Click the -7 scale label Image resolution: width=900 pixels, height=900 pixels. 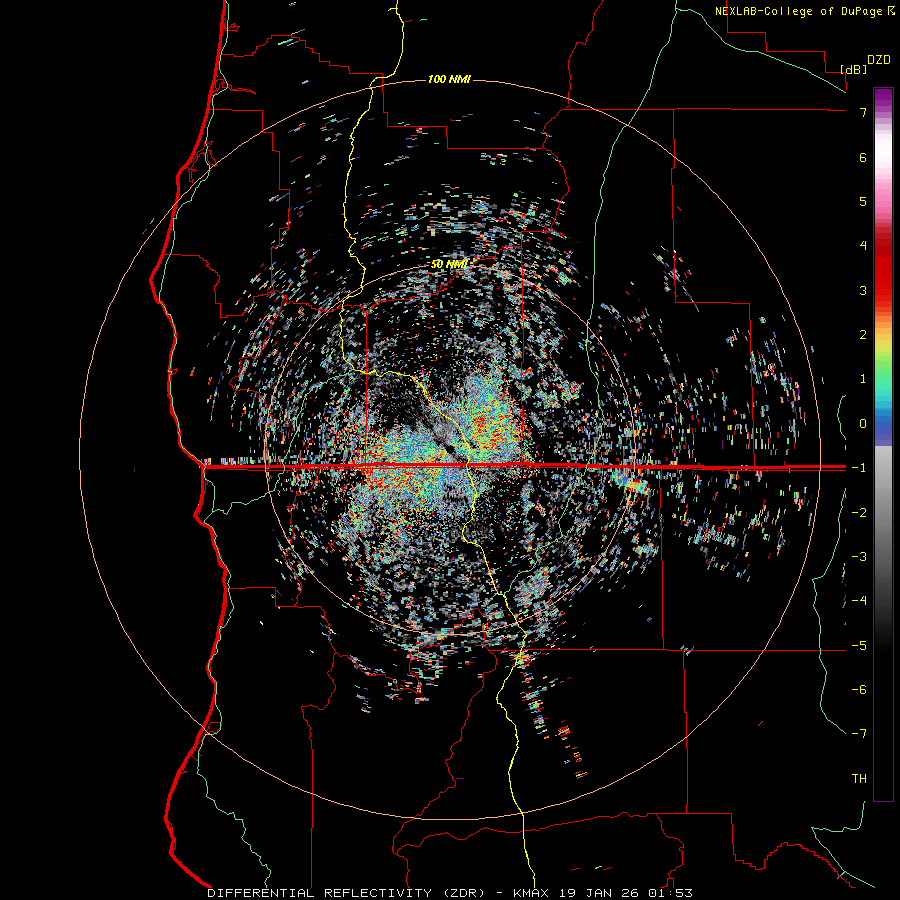click(859, 734)
